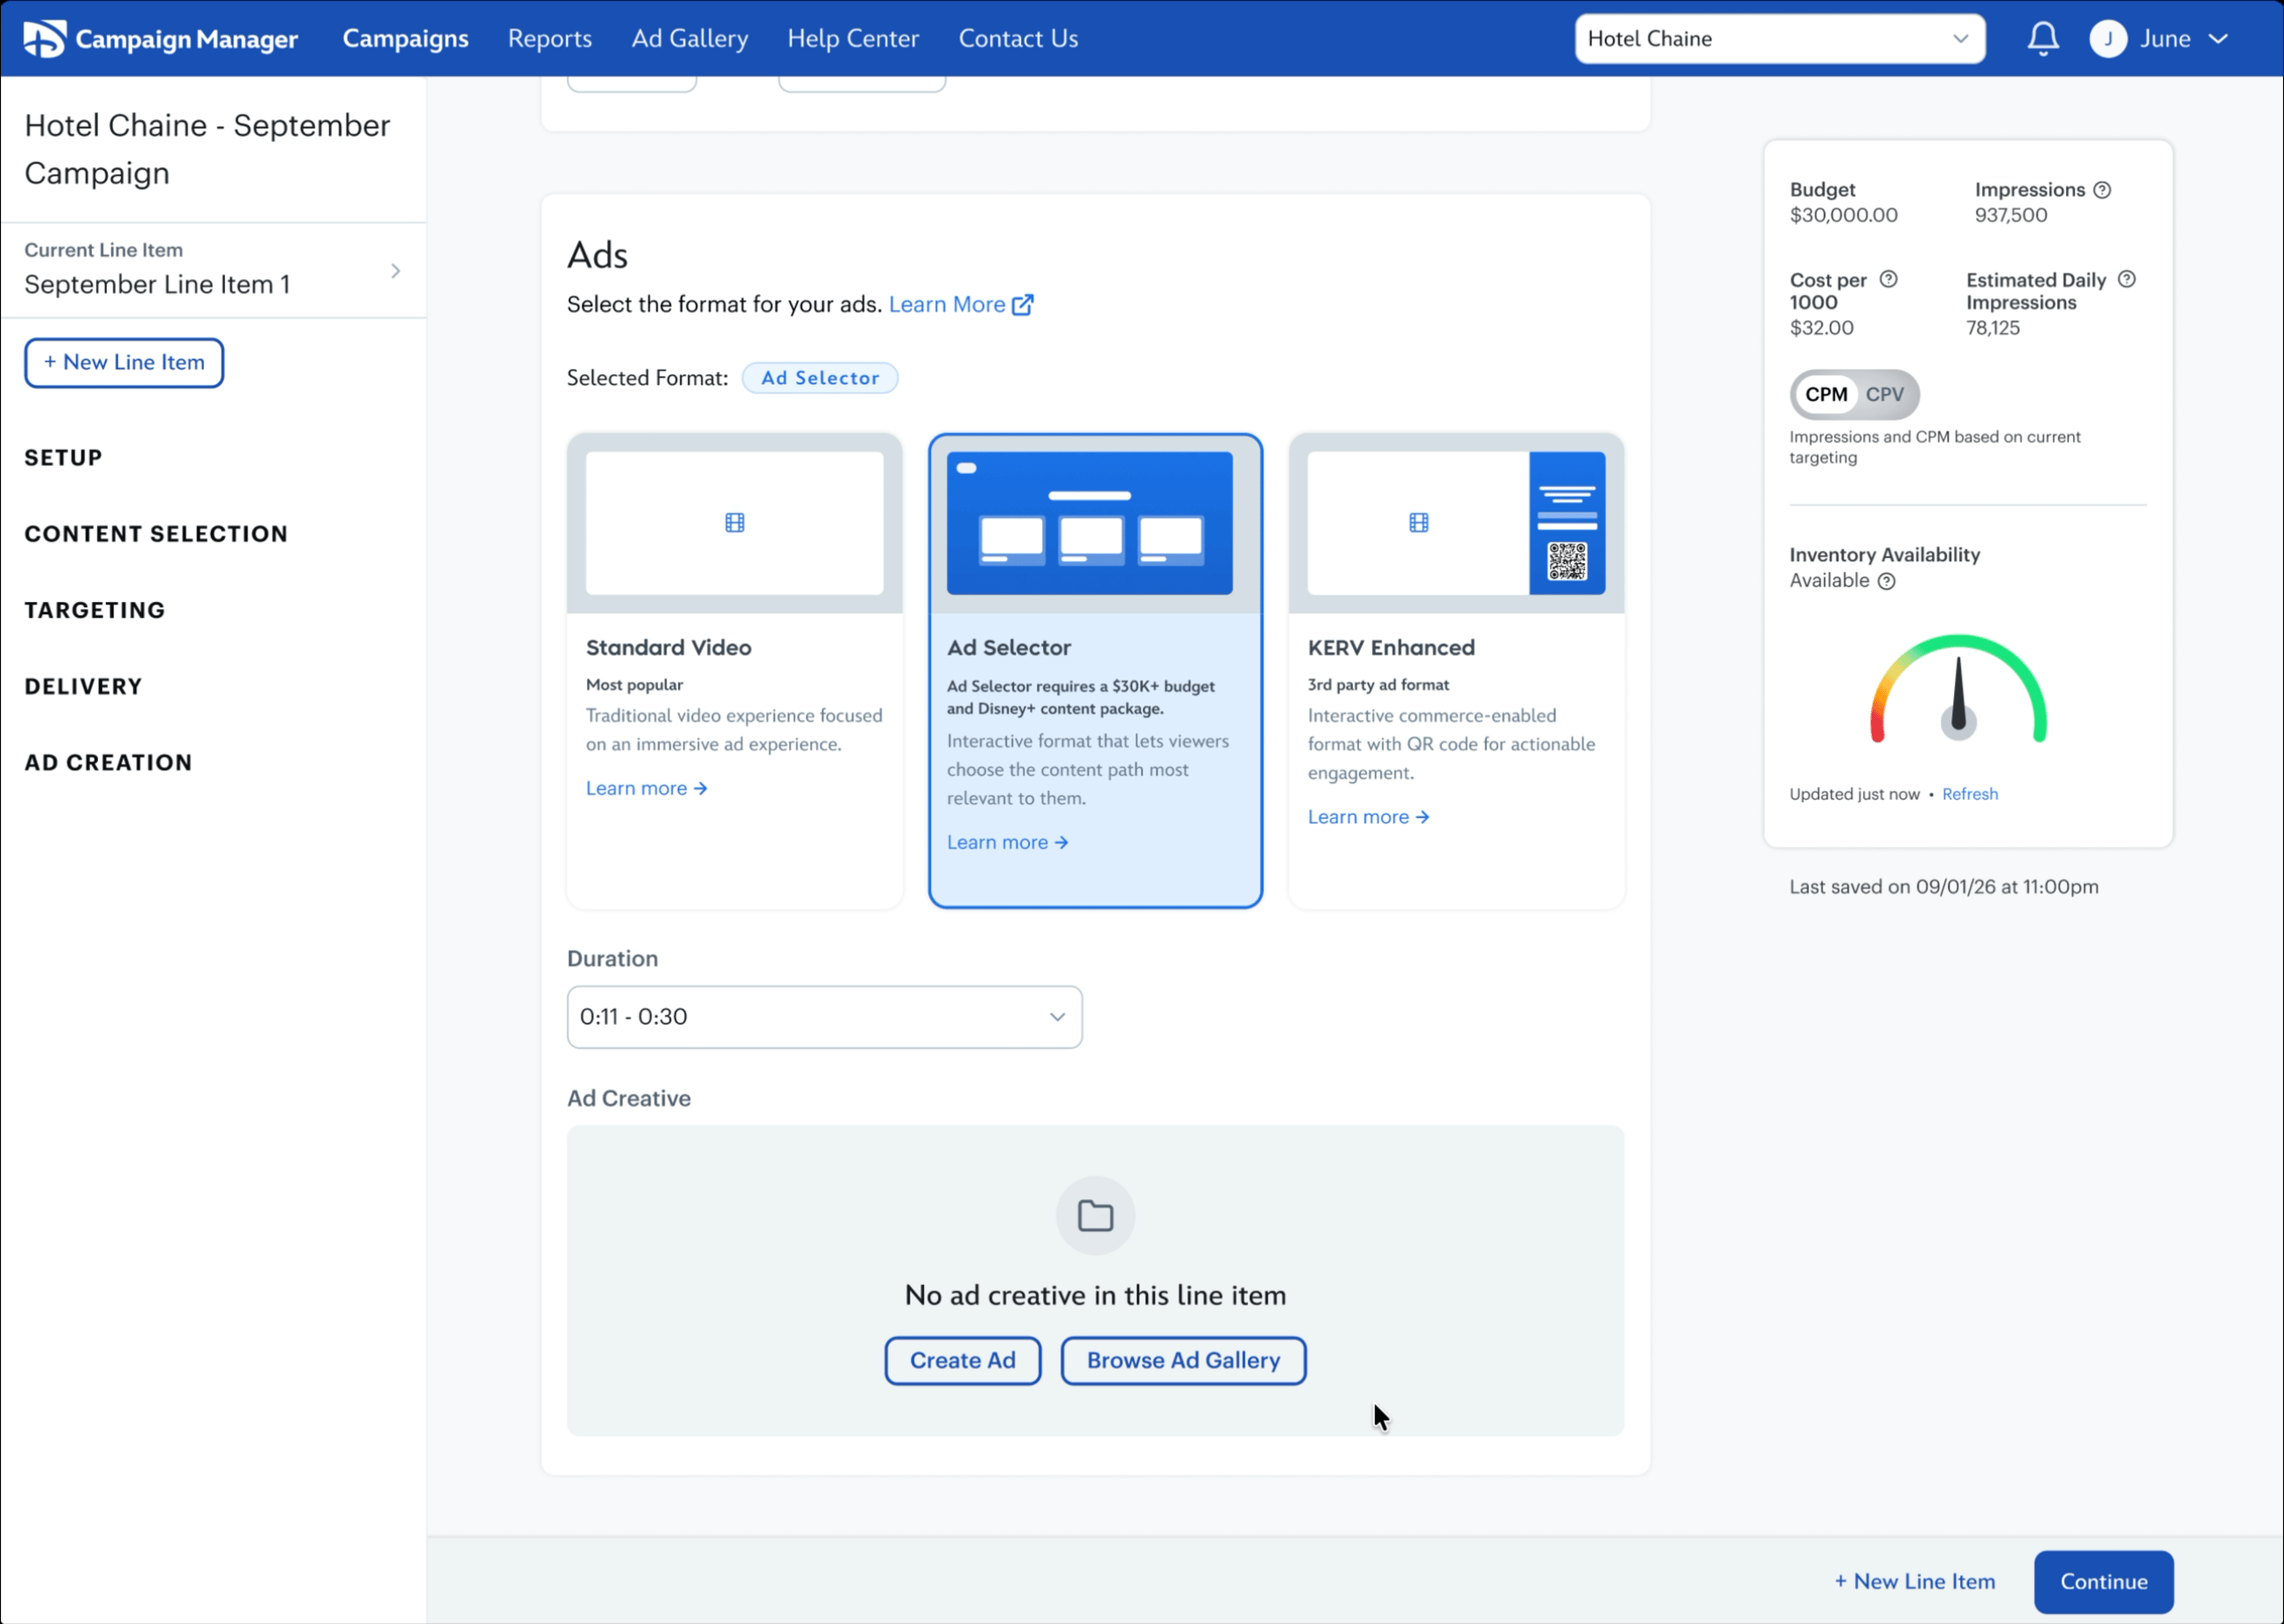Jump to the TARGETING section
The height and width of the screenshot is (1624, 2284).
[x=95, y=610]
